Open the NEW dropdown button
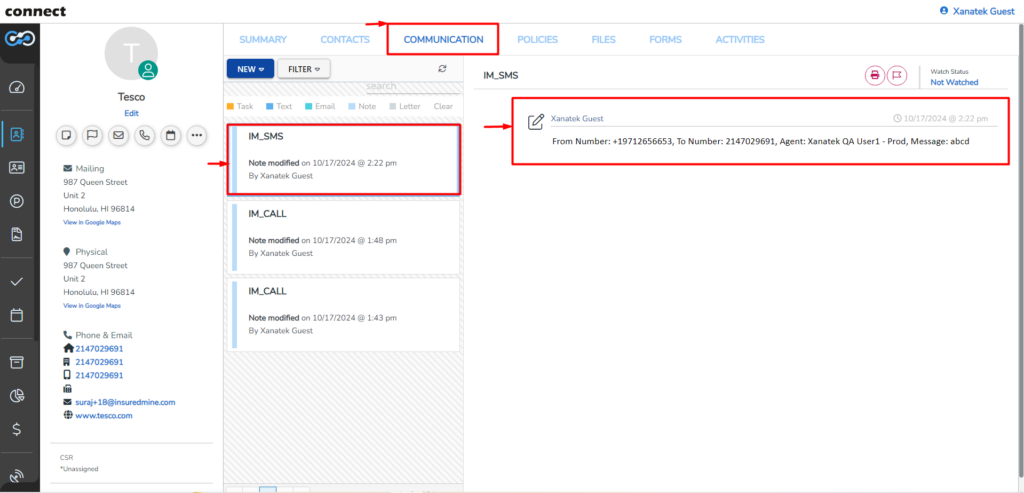The width and height of the screenshot is (1024, 493). coord(250,69)
